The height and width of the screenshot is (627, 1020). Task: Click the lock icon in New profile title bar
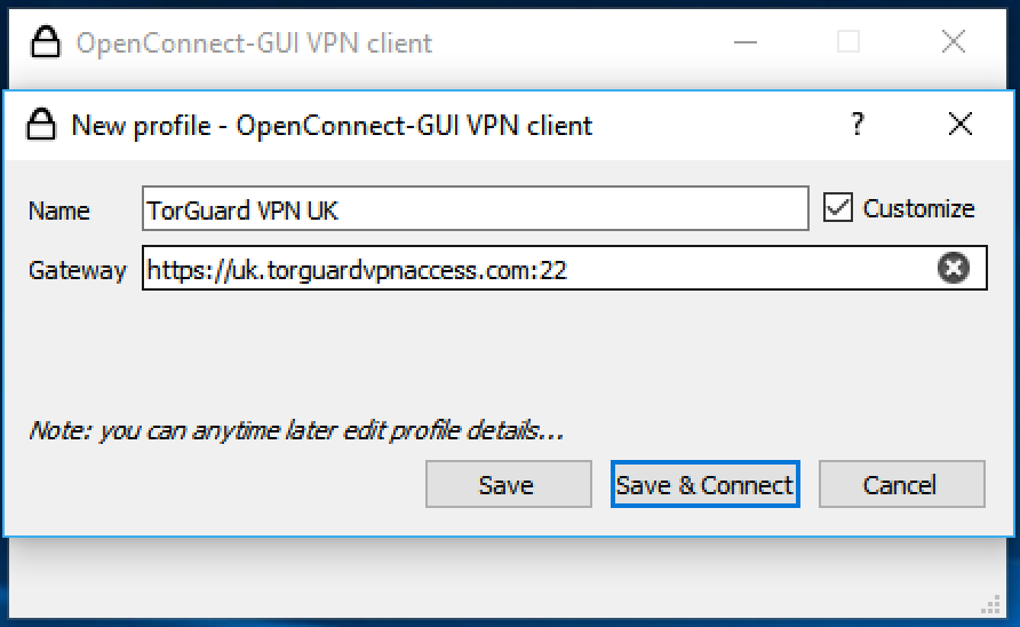(41, 125)
